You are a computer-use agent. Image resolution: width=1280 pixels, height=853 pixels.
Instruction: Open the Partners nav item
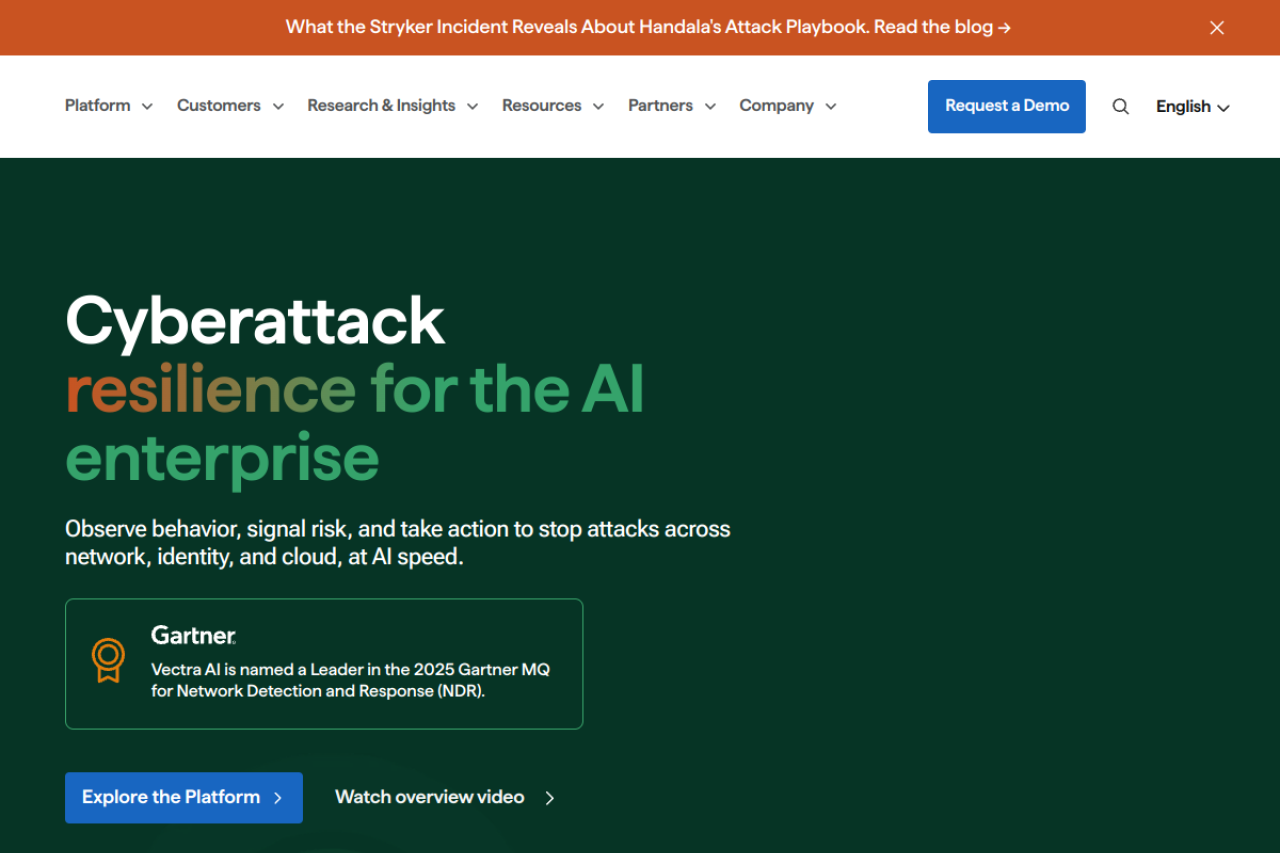click(660, 105)
